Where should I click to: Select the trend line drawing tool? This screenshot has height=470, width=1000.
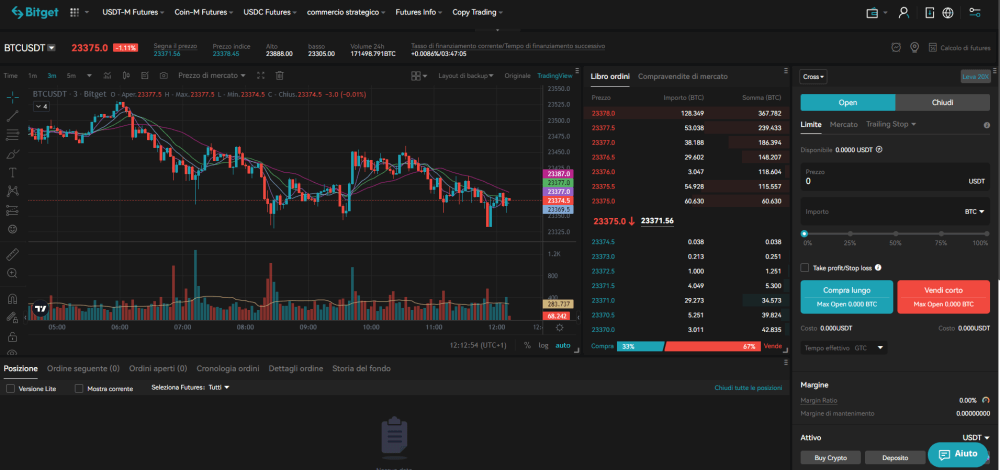click(12, 116)
